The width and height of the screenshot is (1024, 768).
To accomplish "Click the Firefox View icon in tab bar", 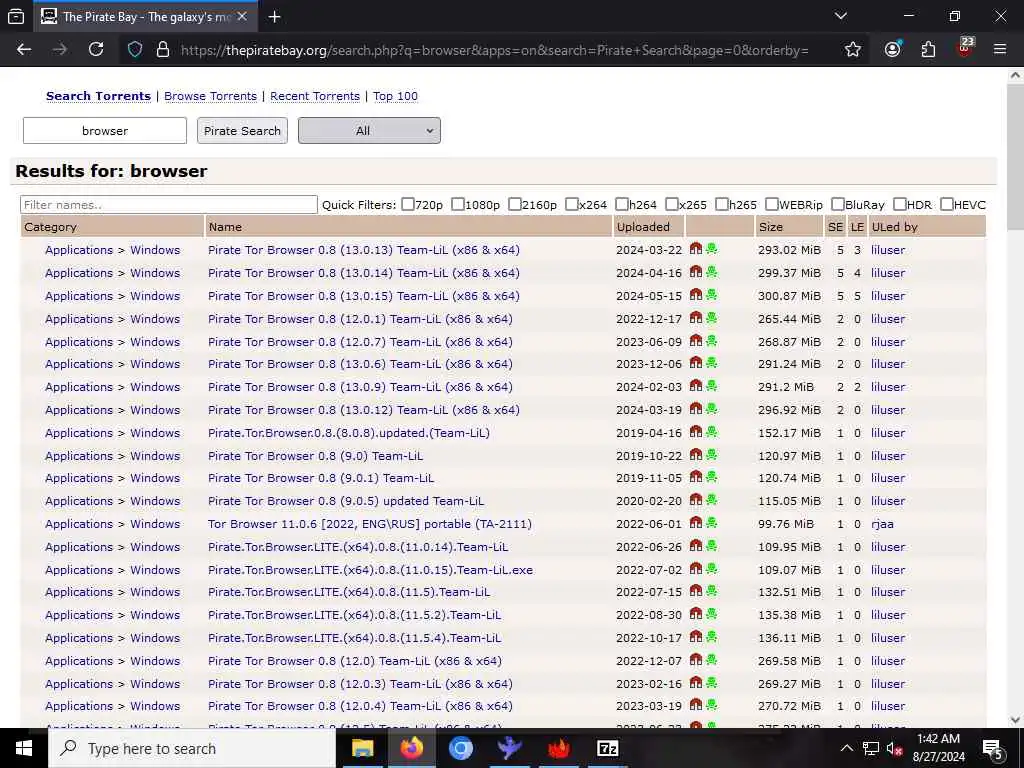I will (16, 17).
